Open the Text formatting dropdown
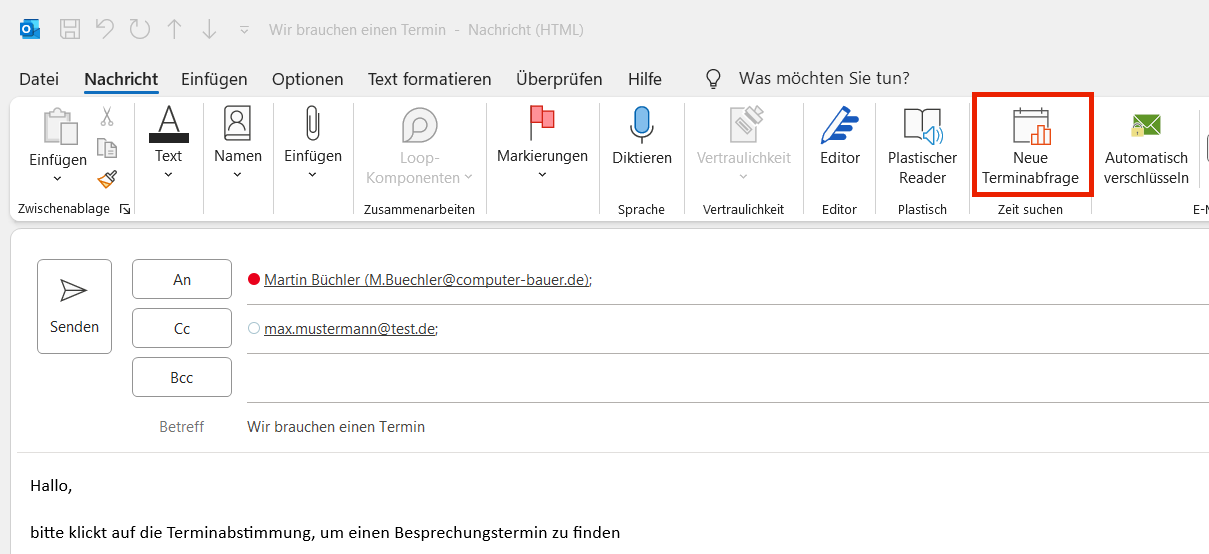 coord(168,175)
